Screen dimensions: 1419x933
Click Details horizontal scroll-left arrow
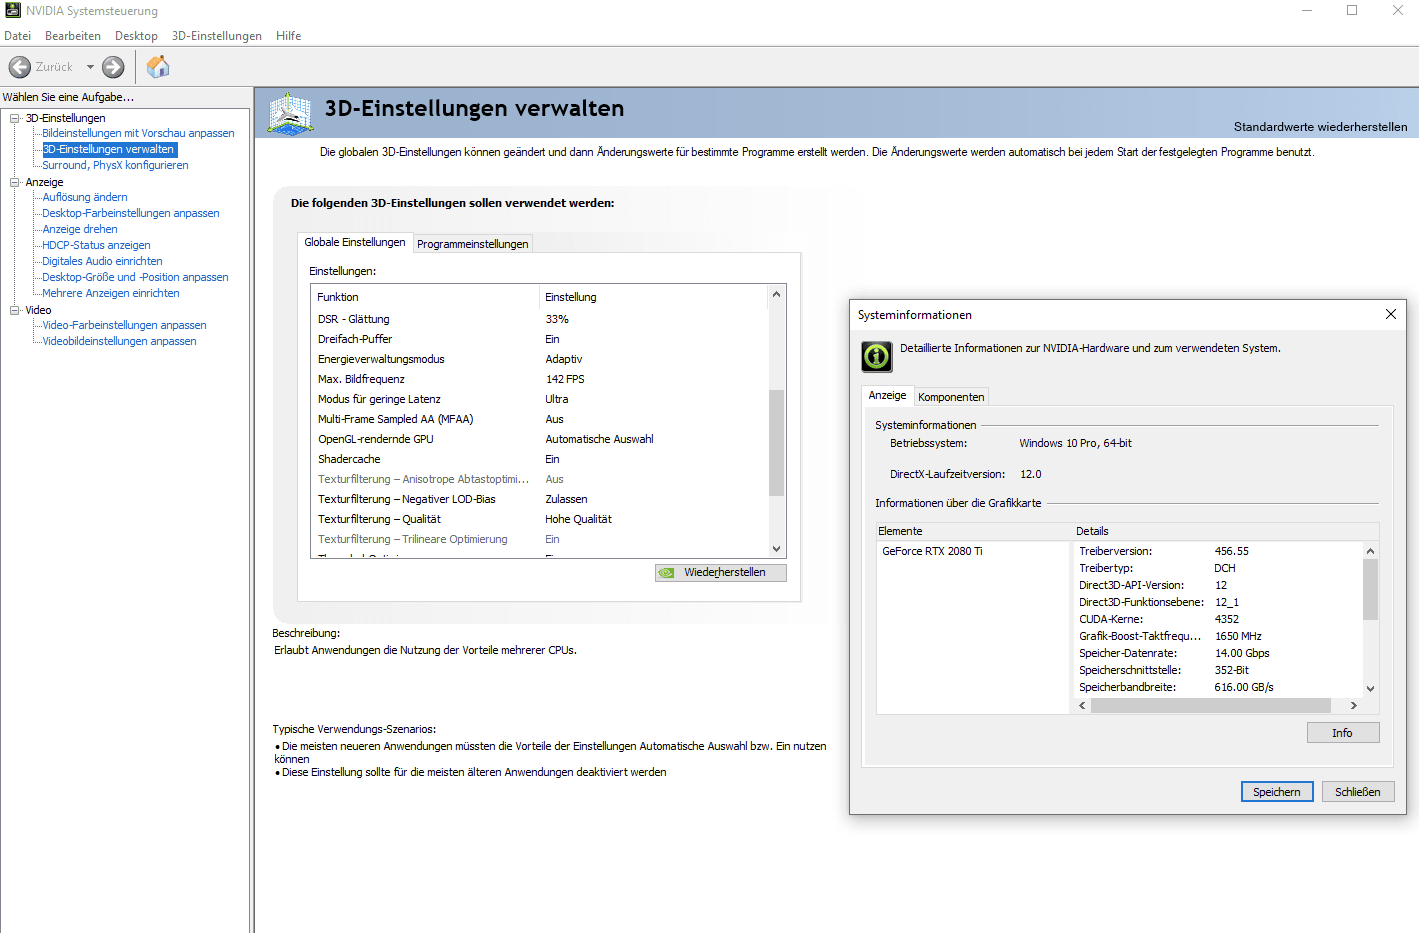coord(1082,706)
